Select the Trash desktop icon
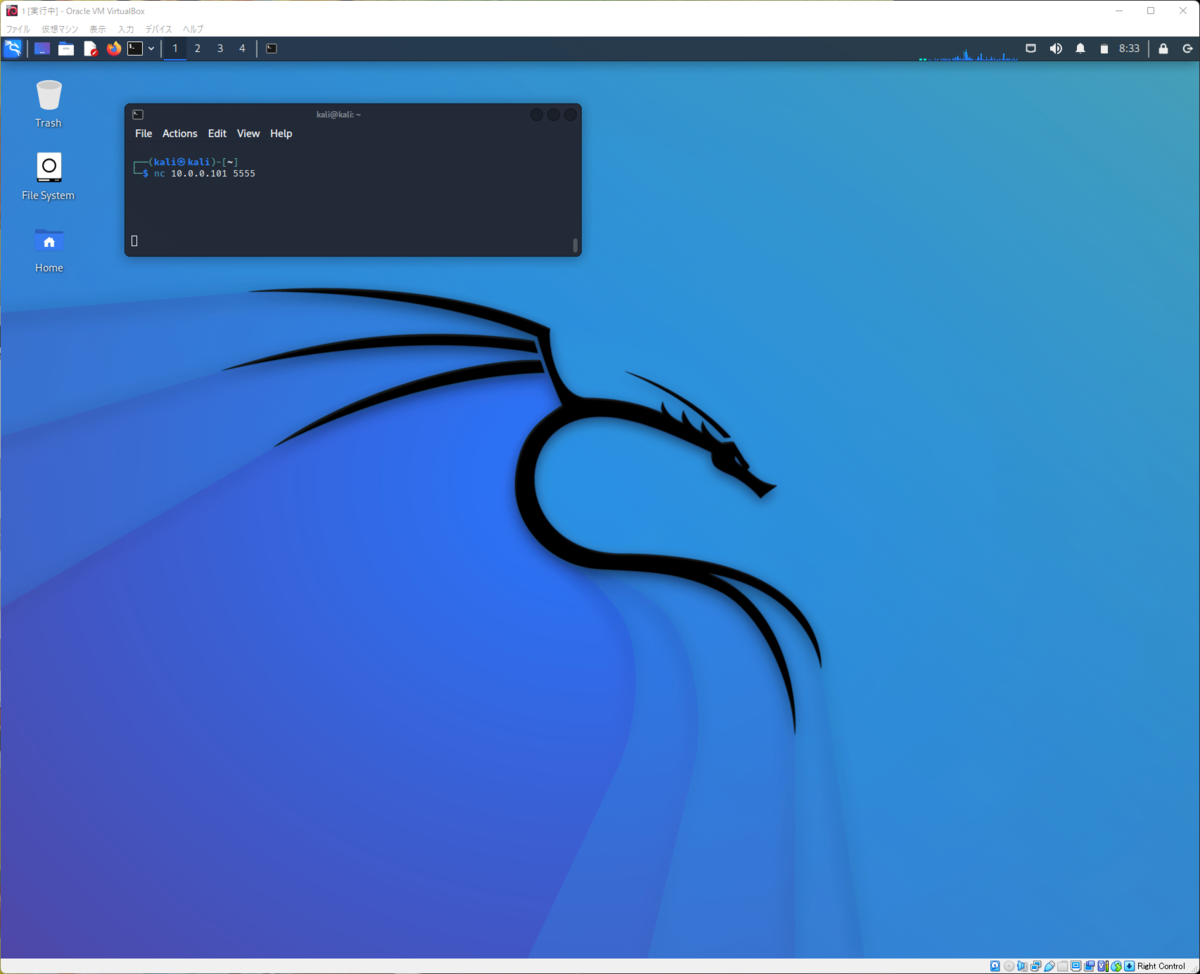 (x=49, y=104)
